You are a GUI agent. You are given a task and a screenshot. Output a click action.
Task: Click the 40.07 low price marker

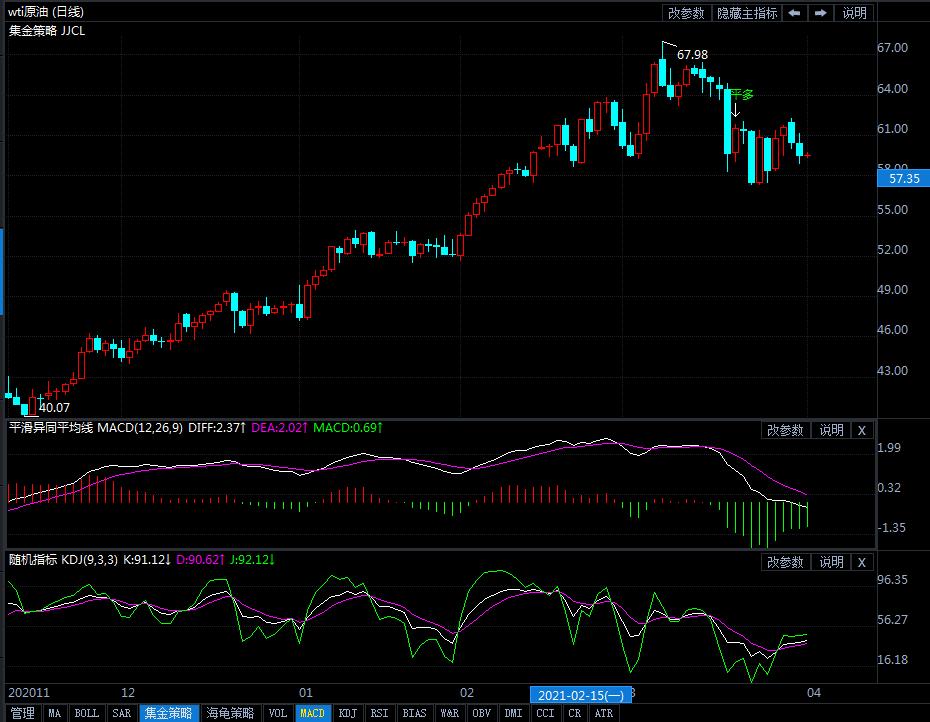pyautogui.click(x=54, y=407)
